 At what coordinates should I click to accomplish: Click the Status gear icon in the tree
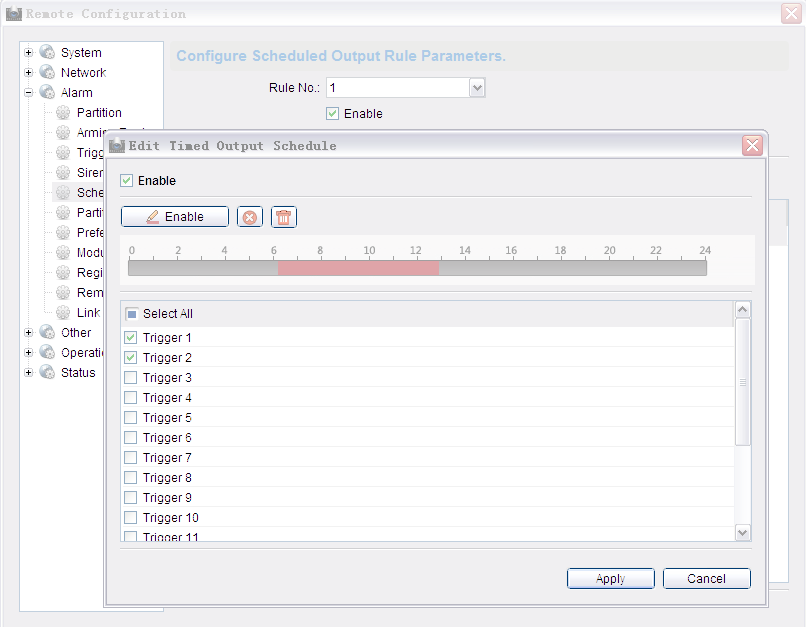47,373
